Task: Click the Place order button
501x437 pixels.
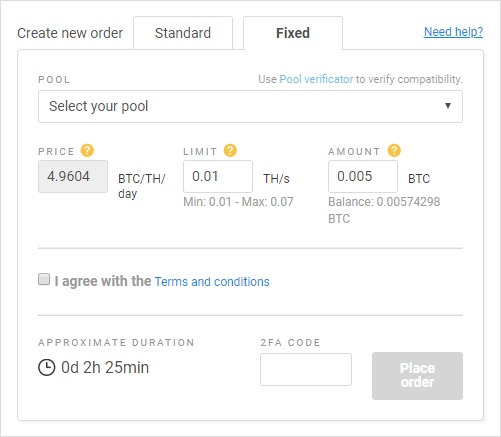Action: tap(417, 376)
